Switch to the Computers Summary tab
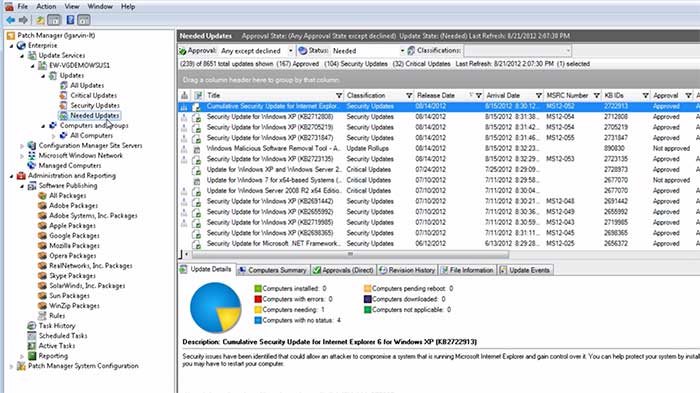Screen dimensions: 700x393 (272, 270)
